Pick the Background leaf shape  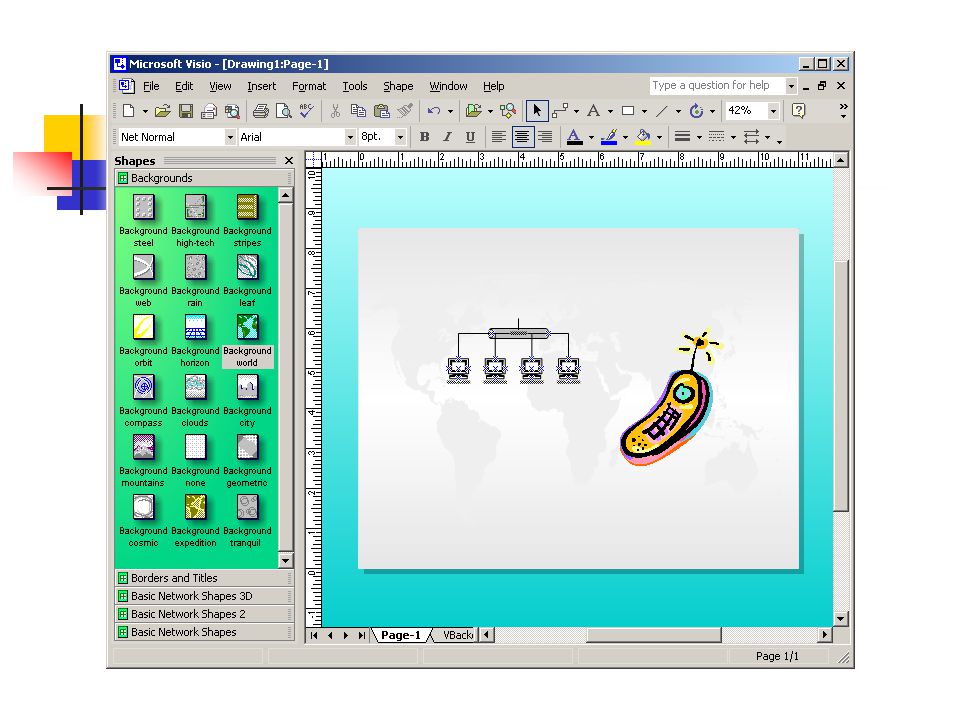click(x=247, y=280)
